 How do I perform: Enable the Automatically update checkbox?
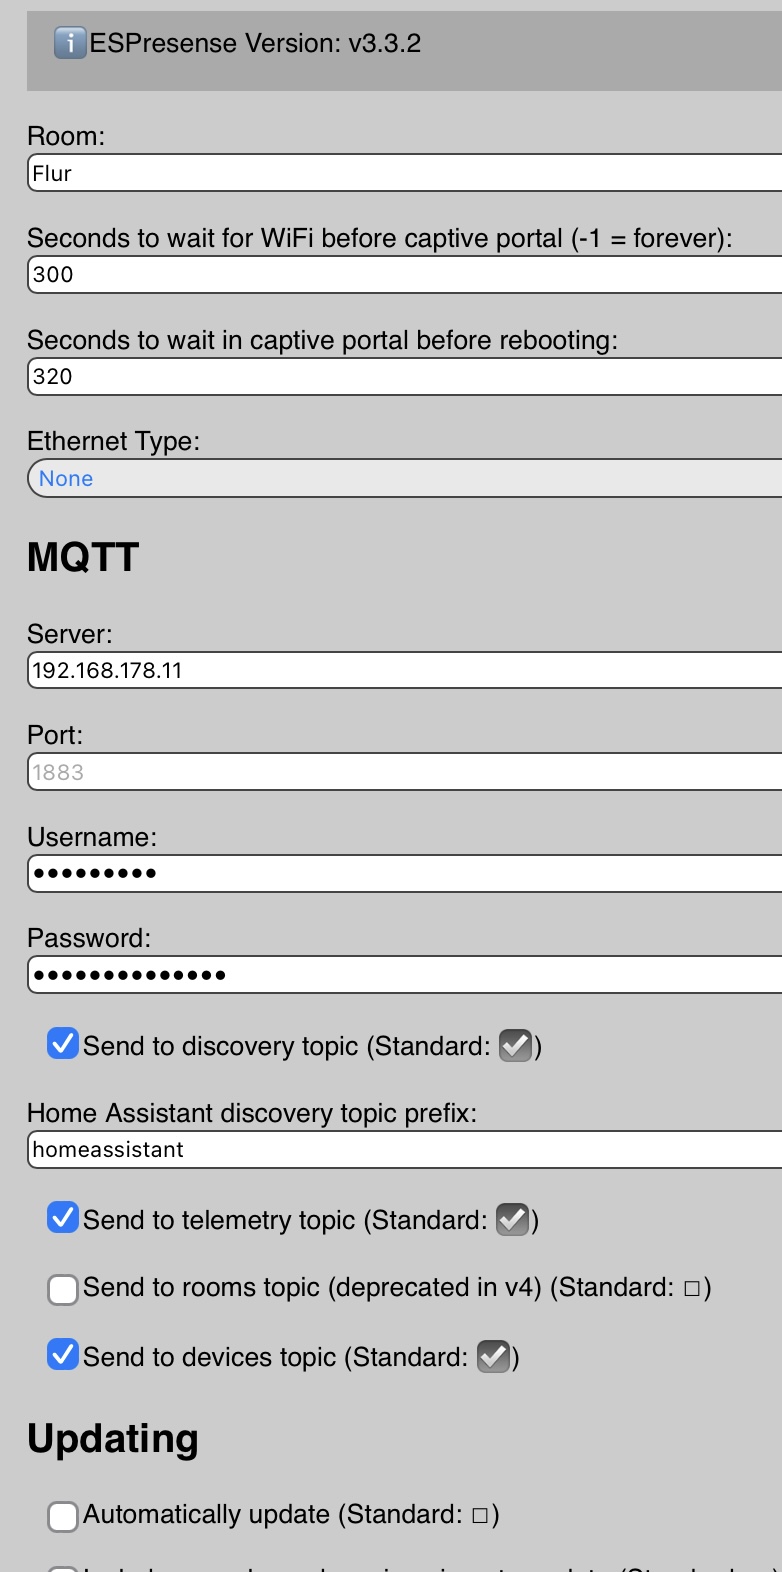click(x=63, y=1516)
